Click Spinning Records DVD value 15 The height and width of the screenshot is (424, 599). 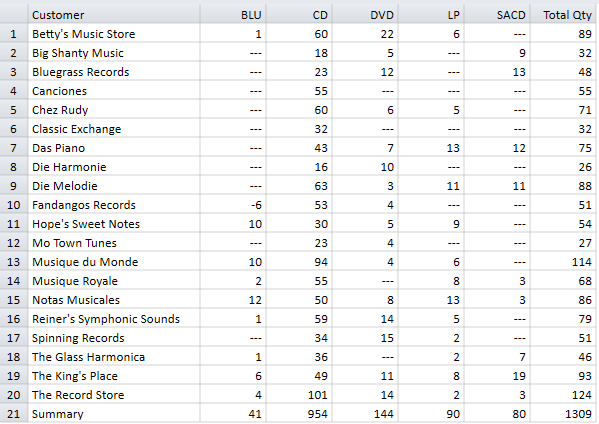click(x=365, y=338)
